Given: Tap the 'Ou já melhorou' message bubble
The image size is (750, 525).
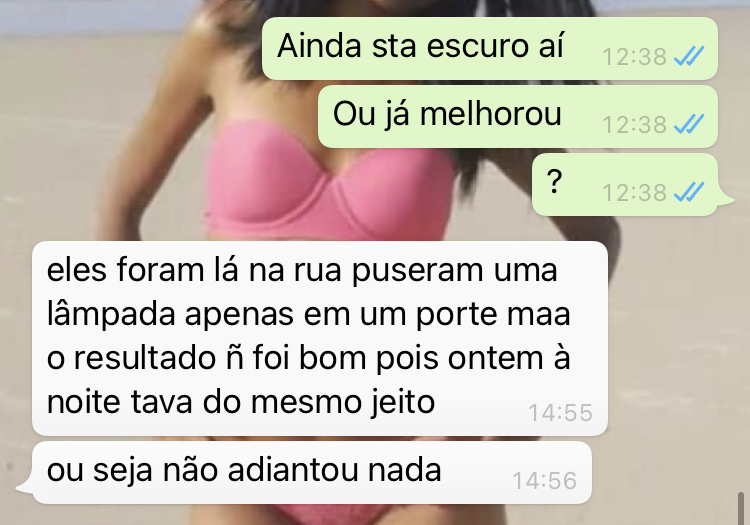Looking at the screenshot, I should point(518,116).
